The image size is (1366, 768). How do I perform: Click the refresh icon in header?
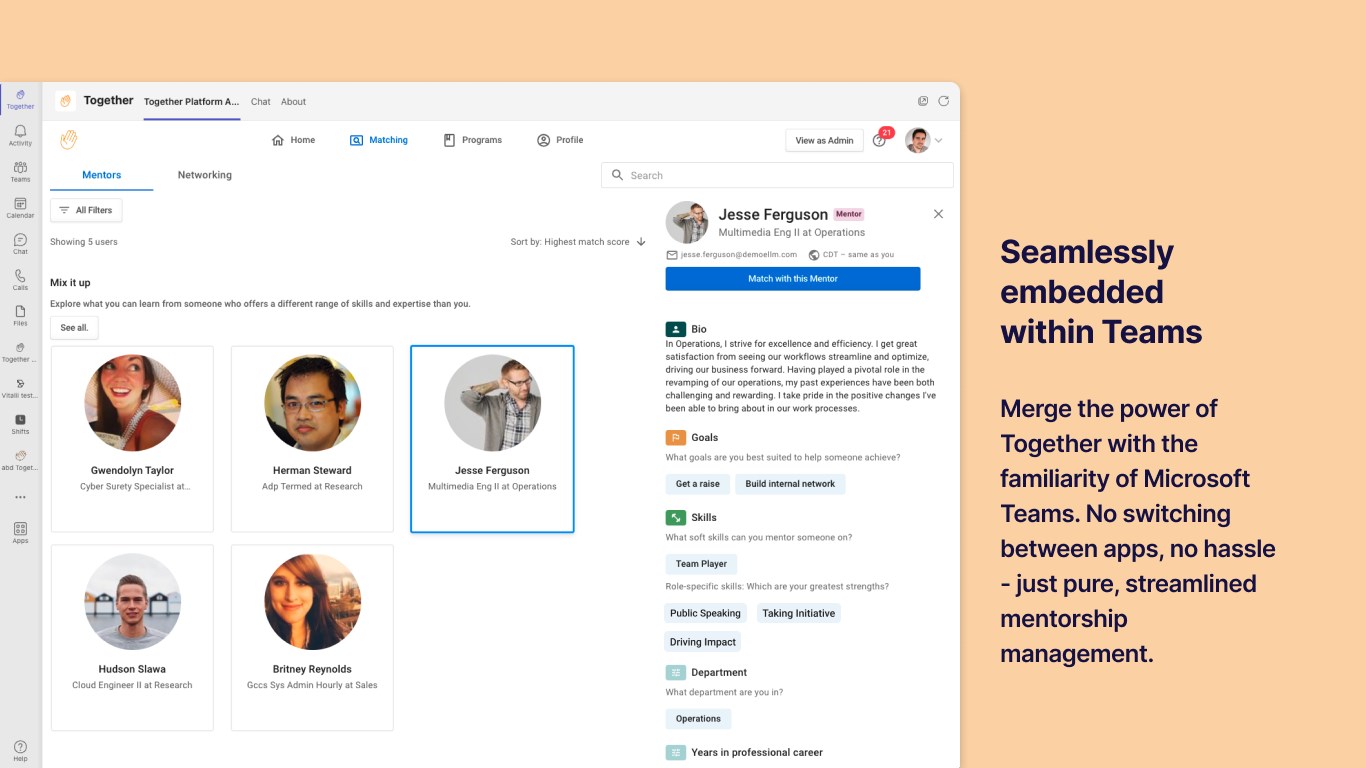coord(943,101)
